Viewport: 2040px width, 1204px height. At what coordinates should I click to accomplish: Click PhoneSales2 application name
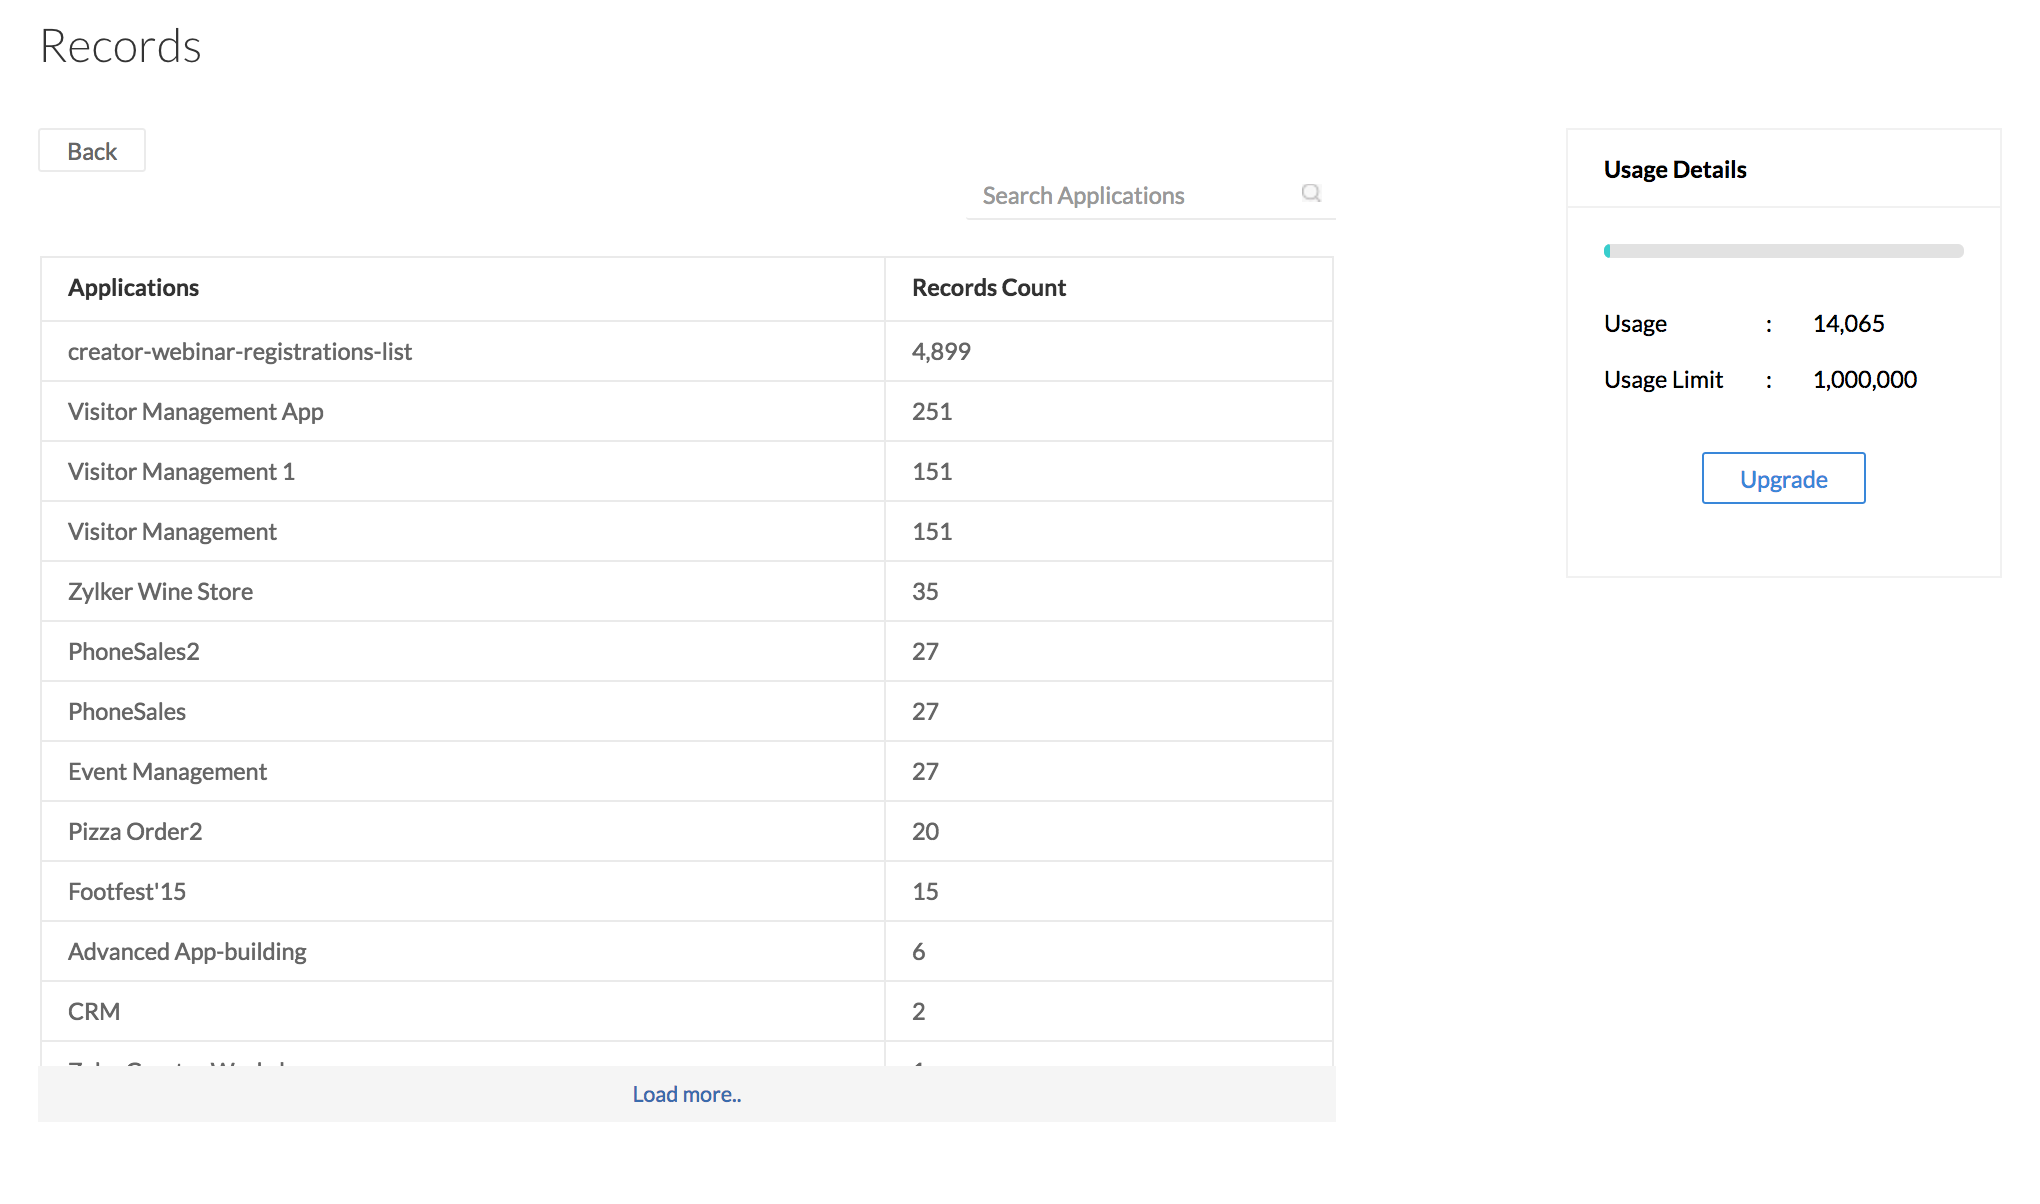click(x=134, y=652)
